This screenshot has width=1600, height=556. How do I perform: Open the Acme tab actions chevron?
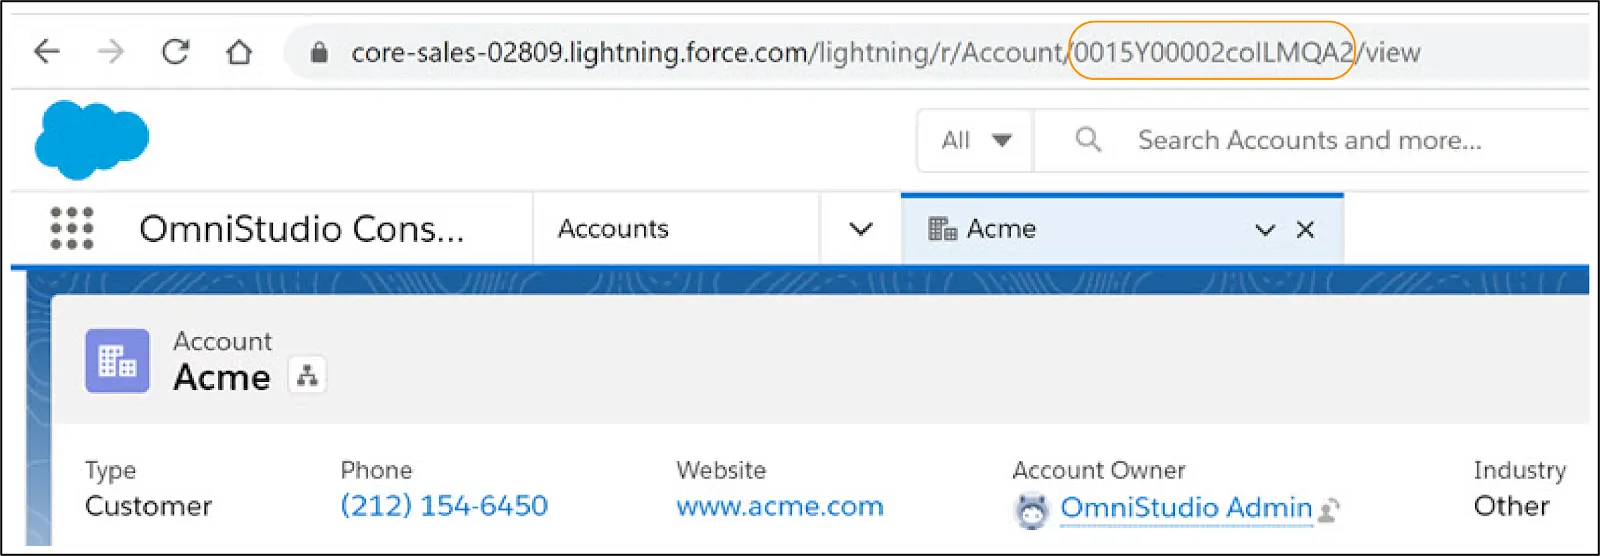1265,230
